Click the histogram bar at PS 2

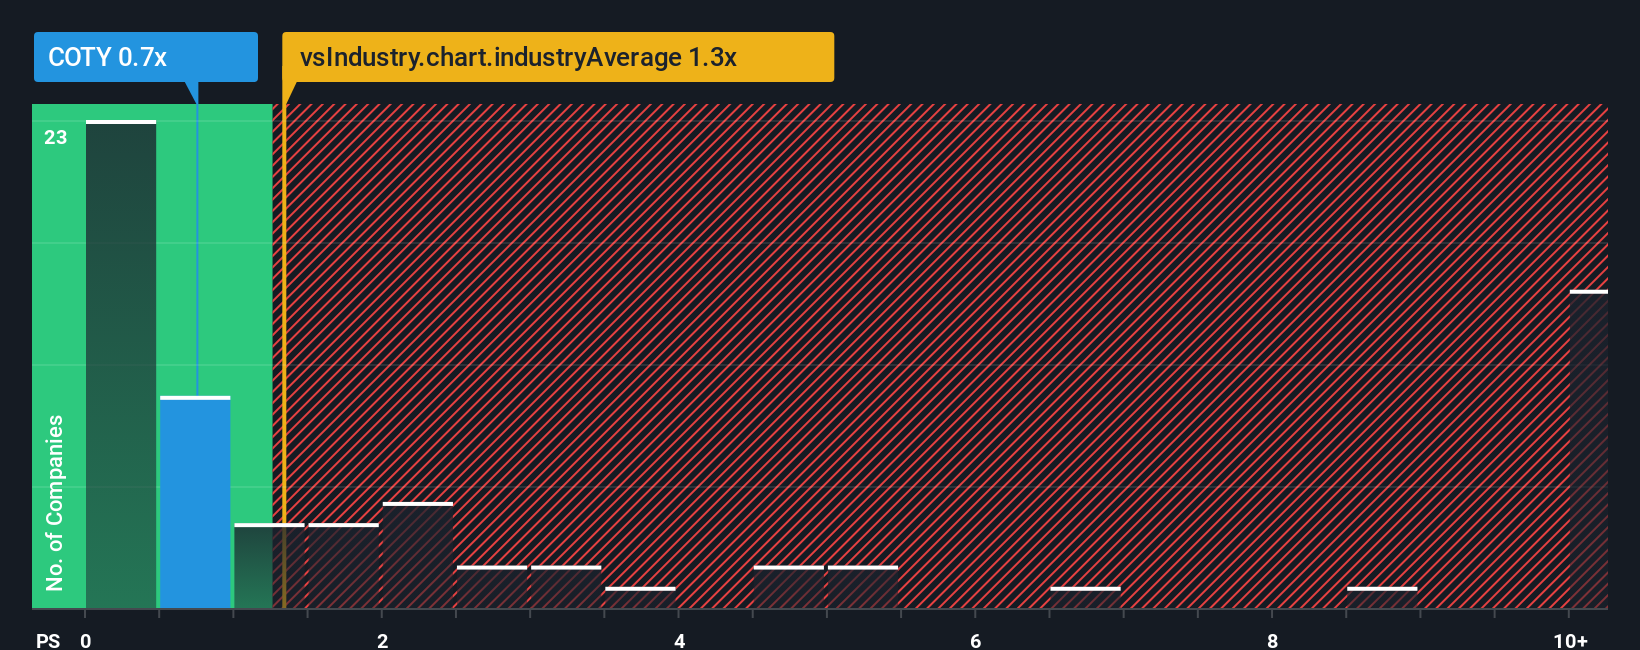click(x=418, y=556)
